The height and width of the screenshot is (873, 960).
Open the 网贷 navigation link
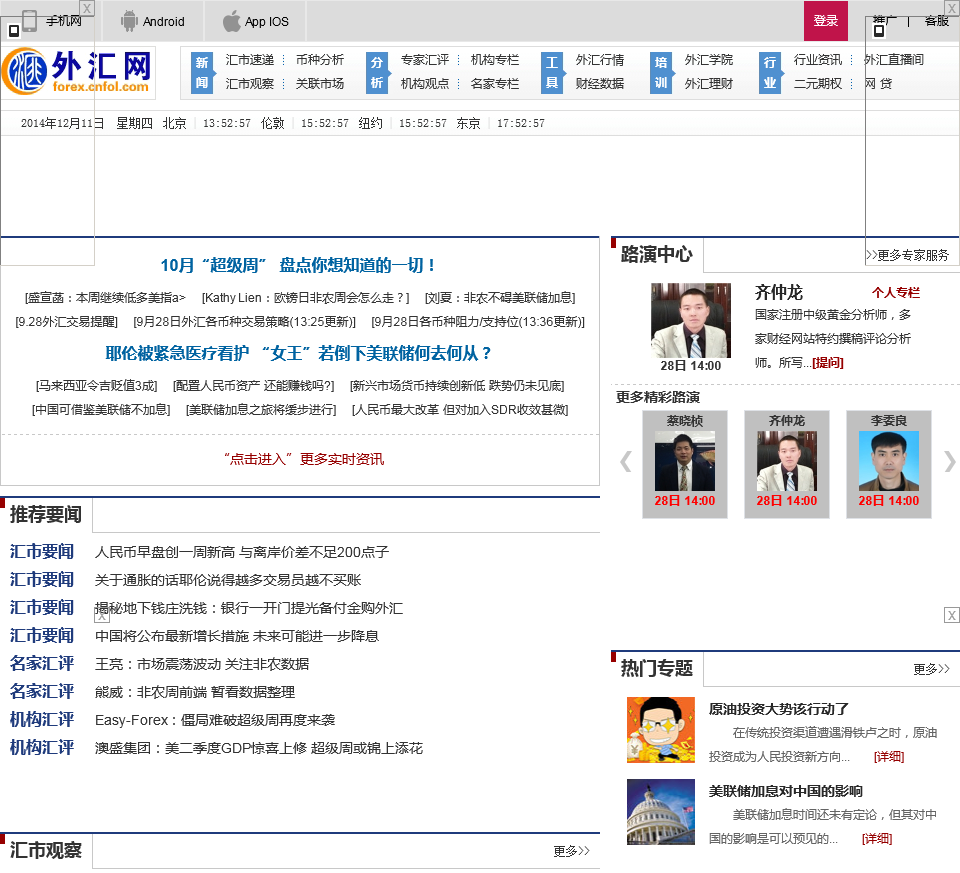pyautogui.click(x=879, y=84)
